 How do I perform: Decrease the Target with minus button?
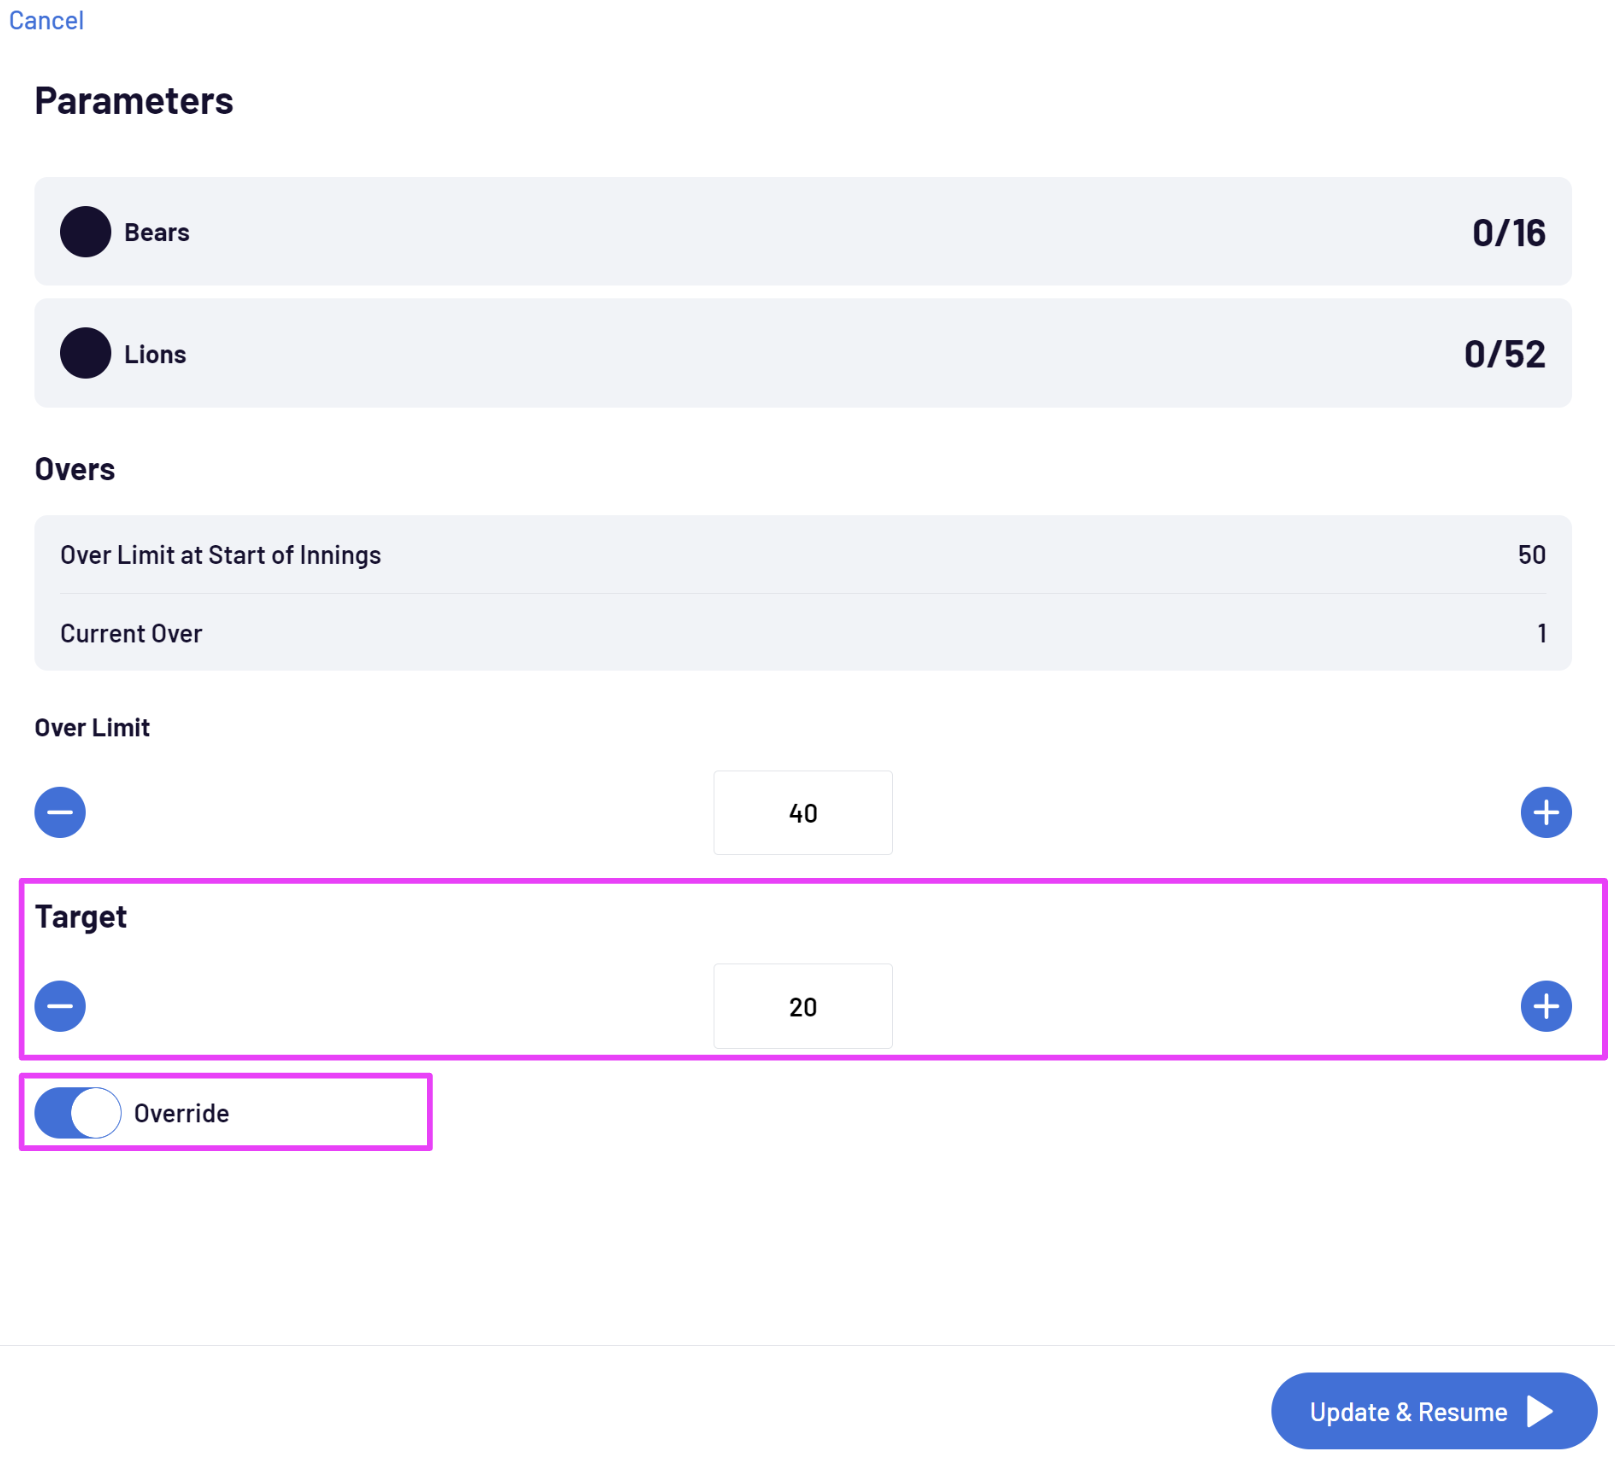coord(60,1007)
